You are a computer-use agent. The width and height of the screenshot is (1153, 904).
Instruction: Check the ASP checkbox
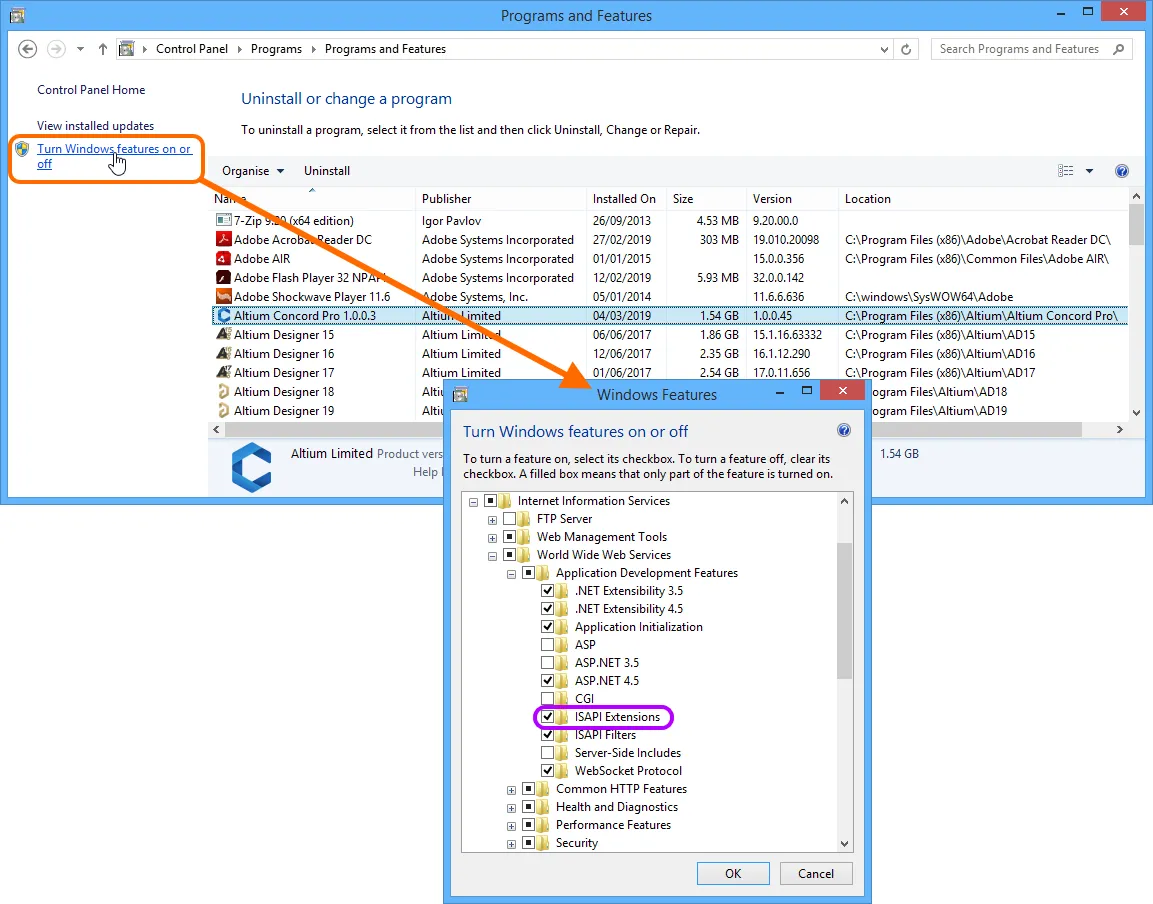(547, 644)
